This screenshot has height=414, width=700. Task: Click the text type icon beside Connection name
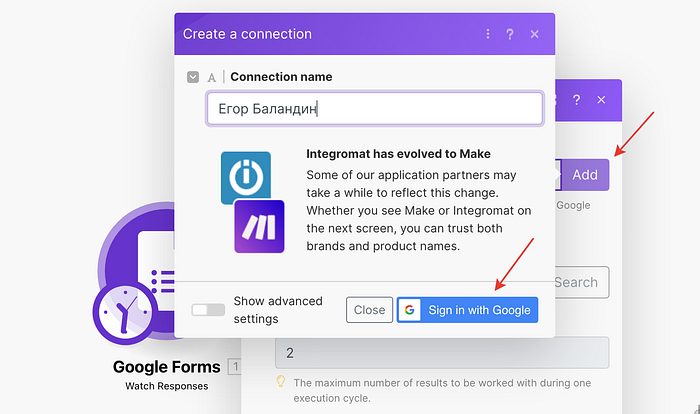pyautogui.click(x=212, y=78)
